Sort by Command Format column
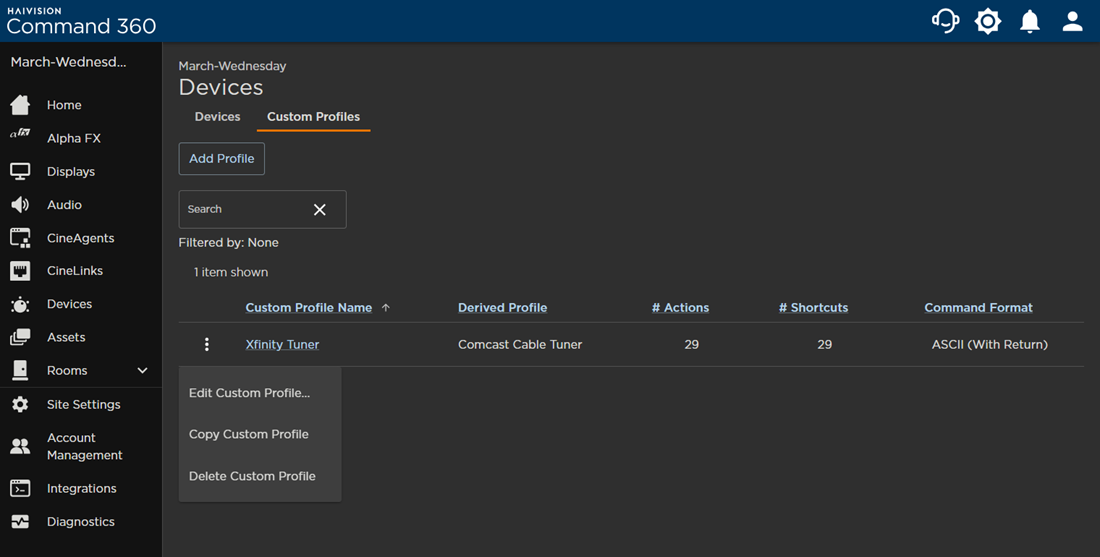1100x557 pixels. click(x=979, y=308)
